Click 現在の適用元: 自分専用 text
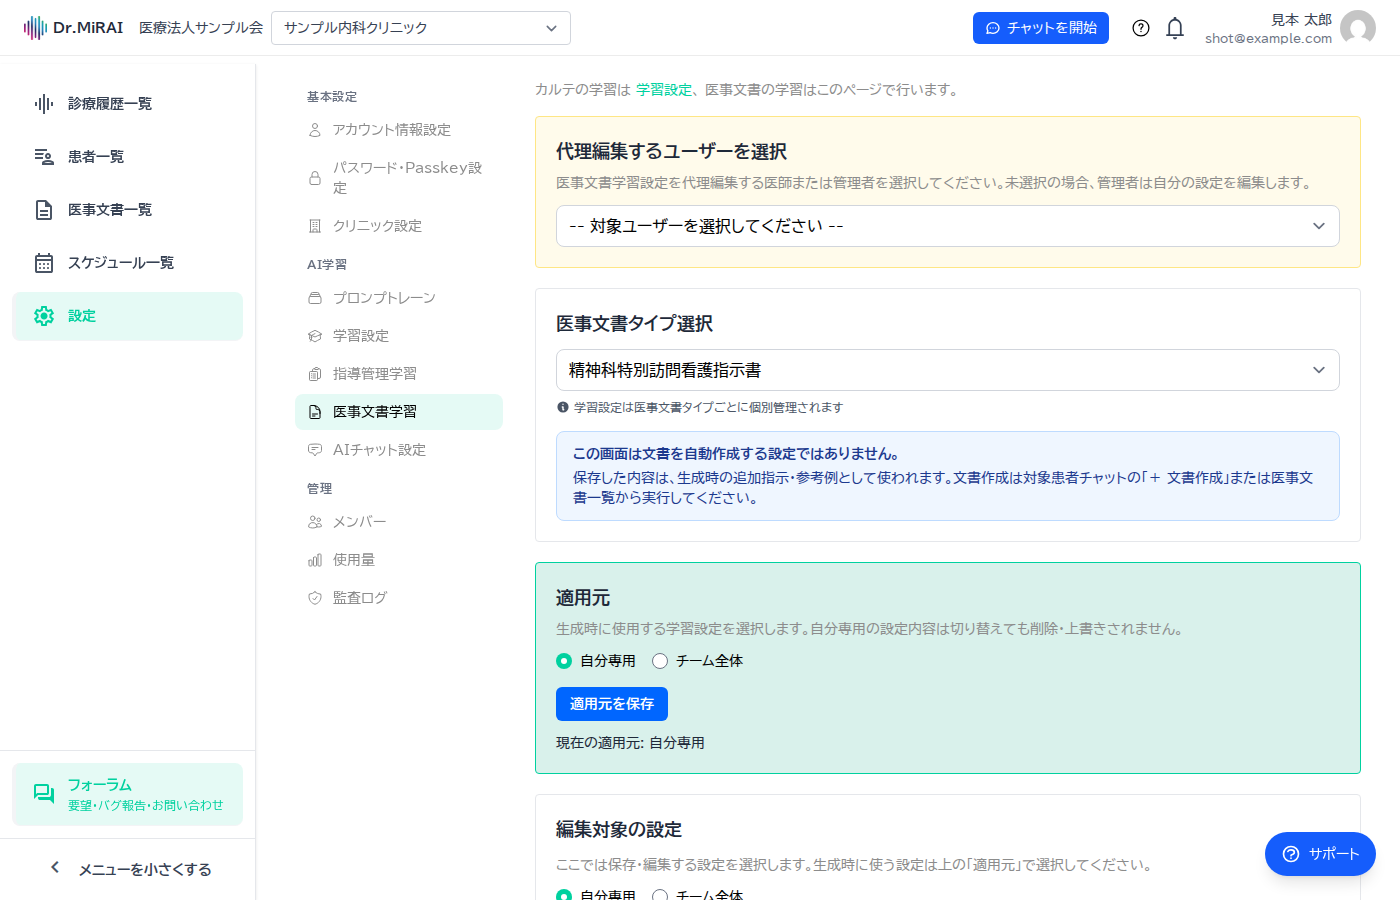This screenshot has width=1400, height=900. (630, 743)
